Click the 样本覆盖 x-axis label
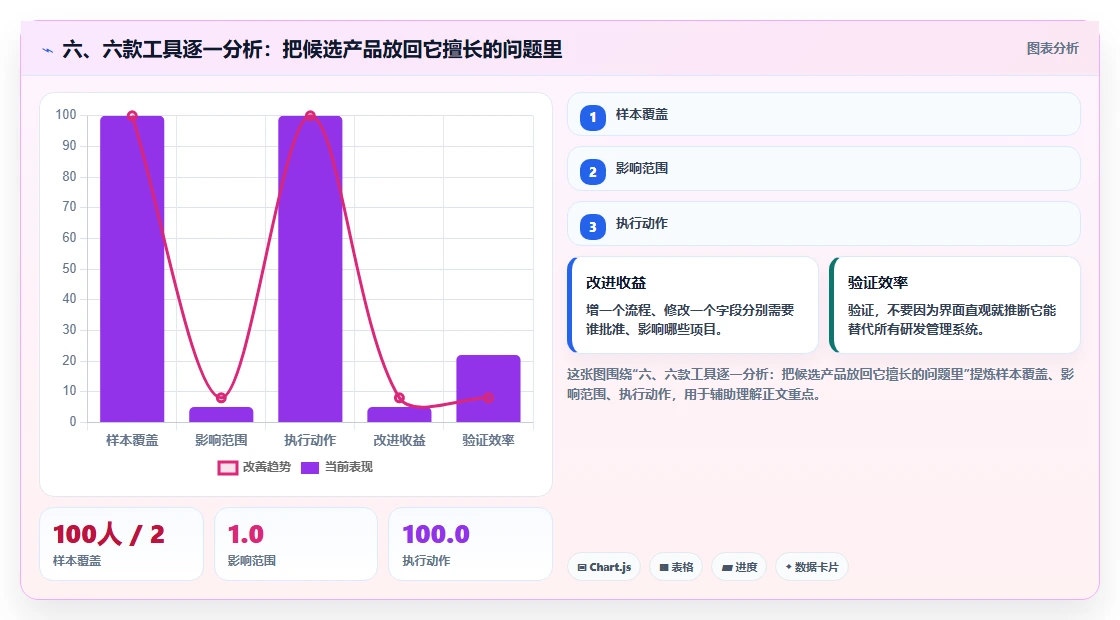Image resolution: width=1120 pixels, height=620 pixels. point(132,441)
